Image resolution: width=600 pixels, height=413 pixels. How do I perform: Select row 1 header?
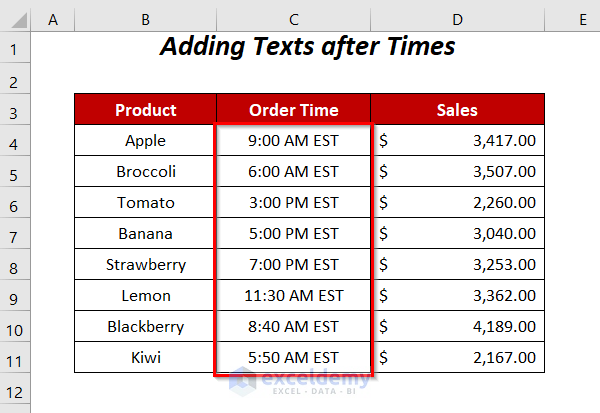click(x=15, y=47)
